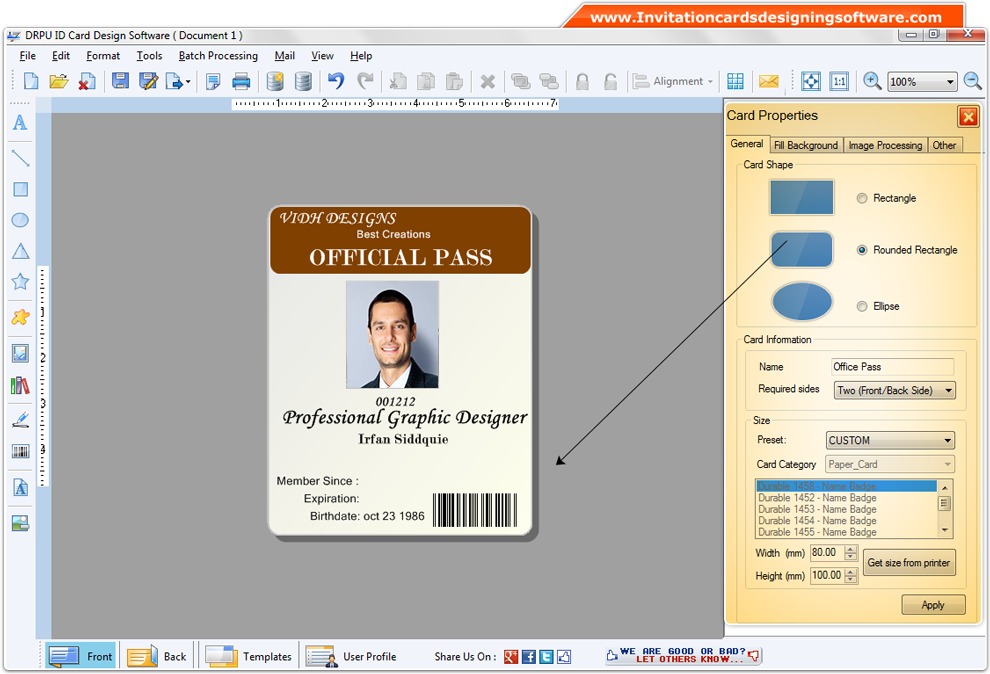
Task: Switch to Fill Background tab
Action: pyautogui.click(x=806, y=145)
